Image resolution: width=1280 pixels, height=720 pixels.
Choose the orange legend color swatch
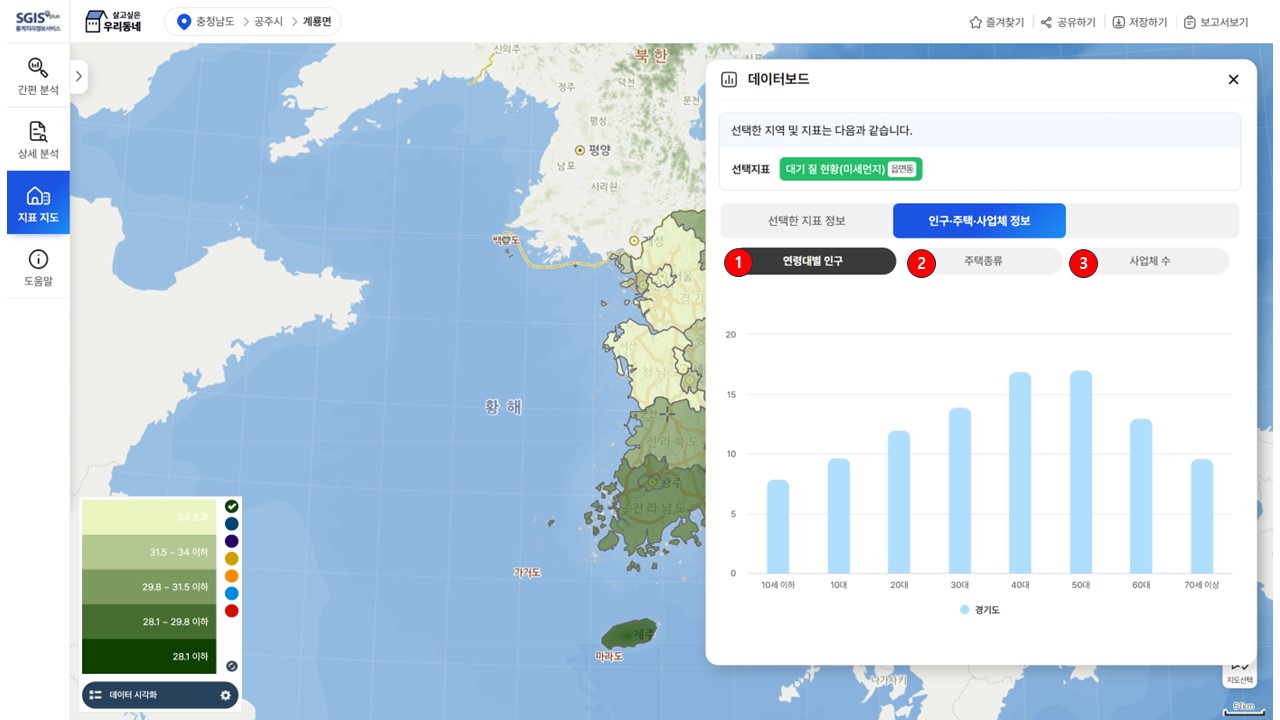(x=232, y=576)
